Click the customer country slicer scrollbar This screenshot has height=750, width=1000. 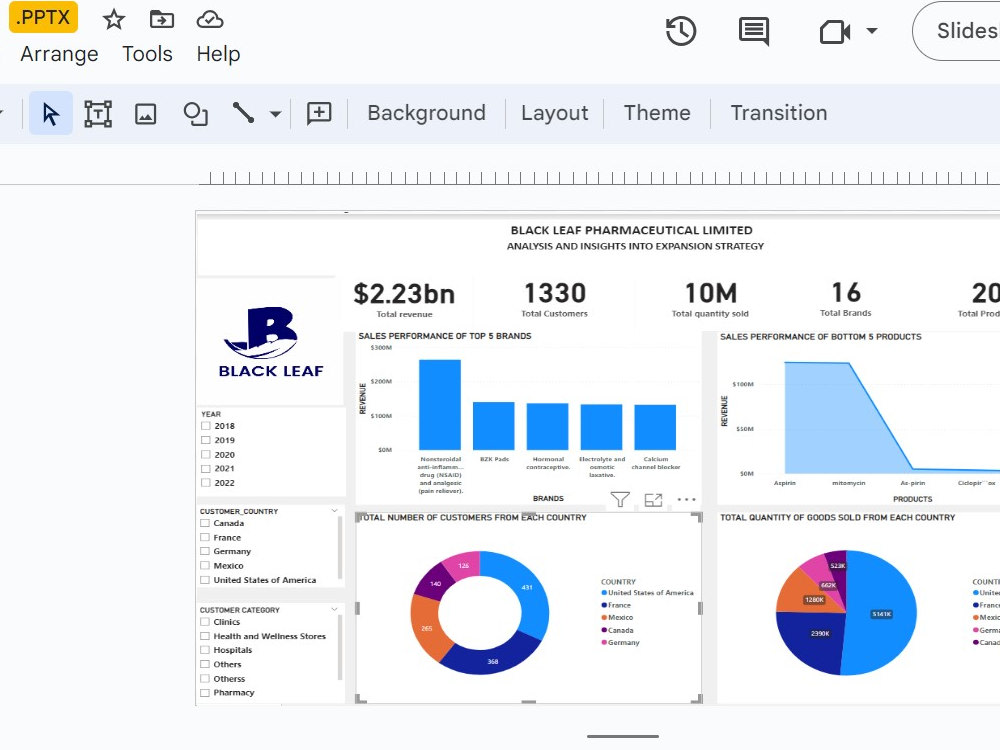tap(340, 547)
